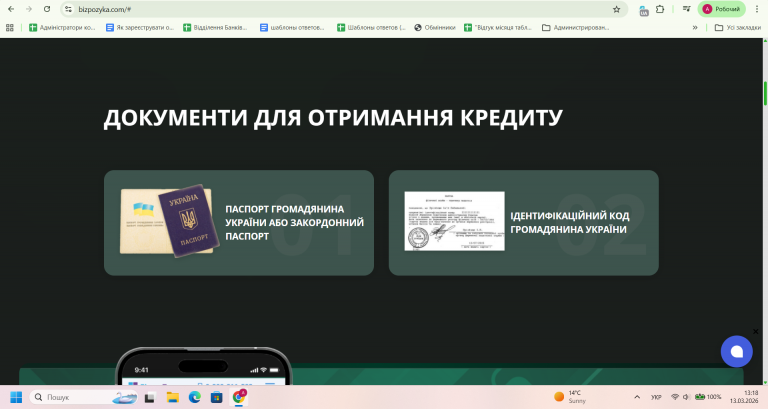Image resolution: width=768 pixels, height=409 pixels.
Task: Click the Ідентифікаційний код громадянина України text
Action: click(x=570, y=222)
